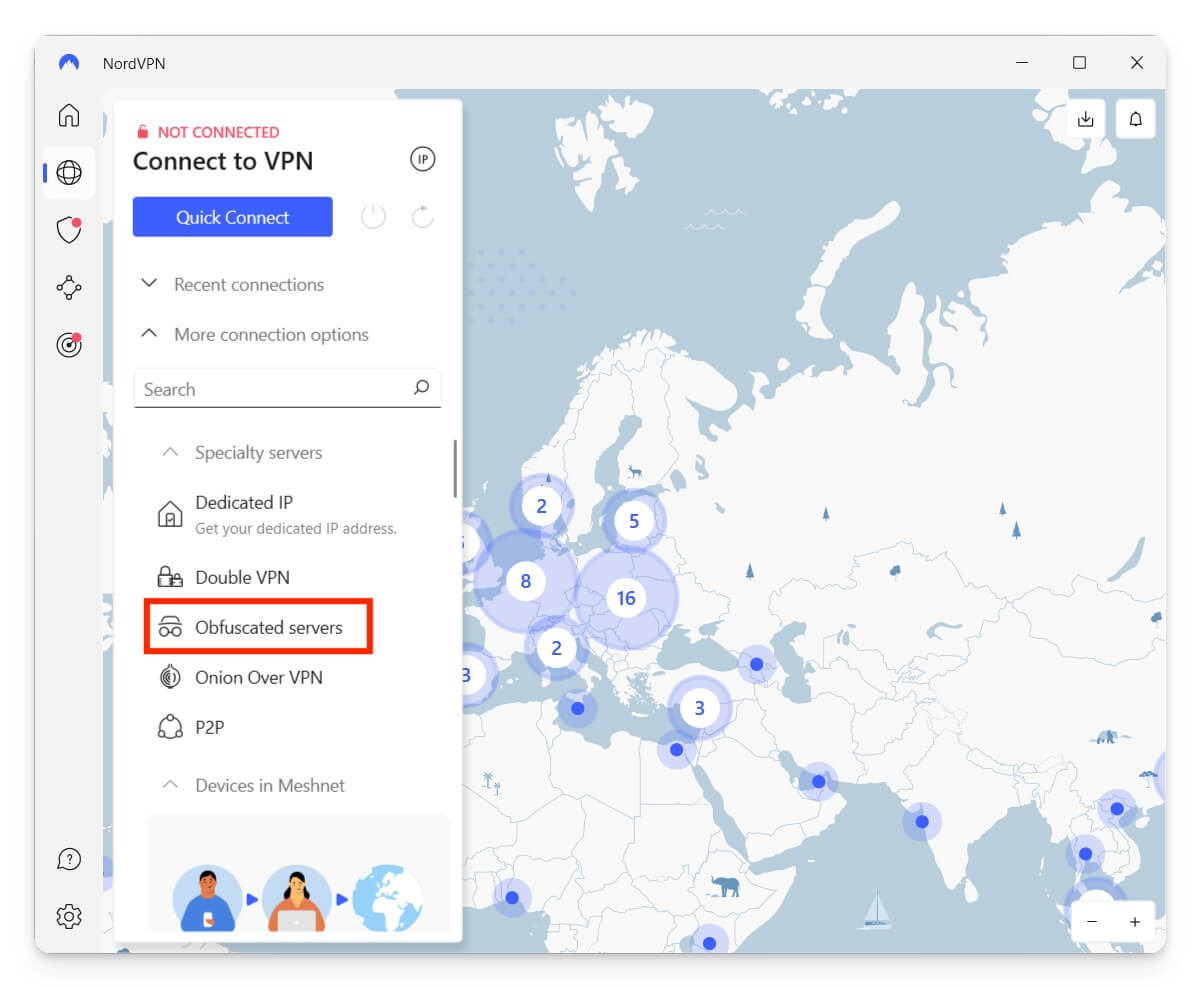The height and width of the screenshot is (988, 1200).
Task: Click the reconnect refresh arrow icon
Action: click(423, 216)
